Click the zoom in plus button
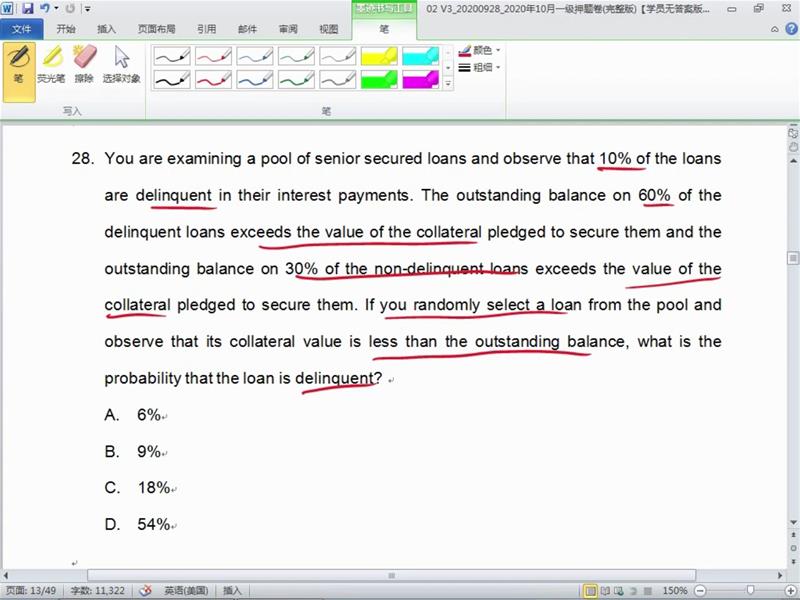The width and height of the screenshot is (800, 600). [x=791, y=591]
